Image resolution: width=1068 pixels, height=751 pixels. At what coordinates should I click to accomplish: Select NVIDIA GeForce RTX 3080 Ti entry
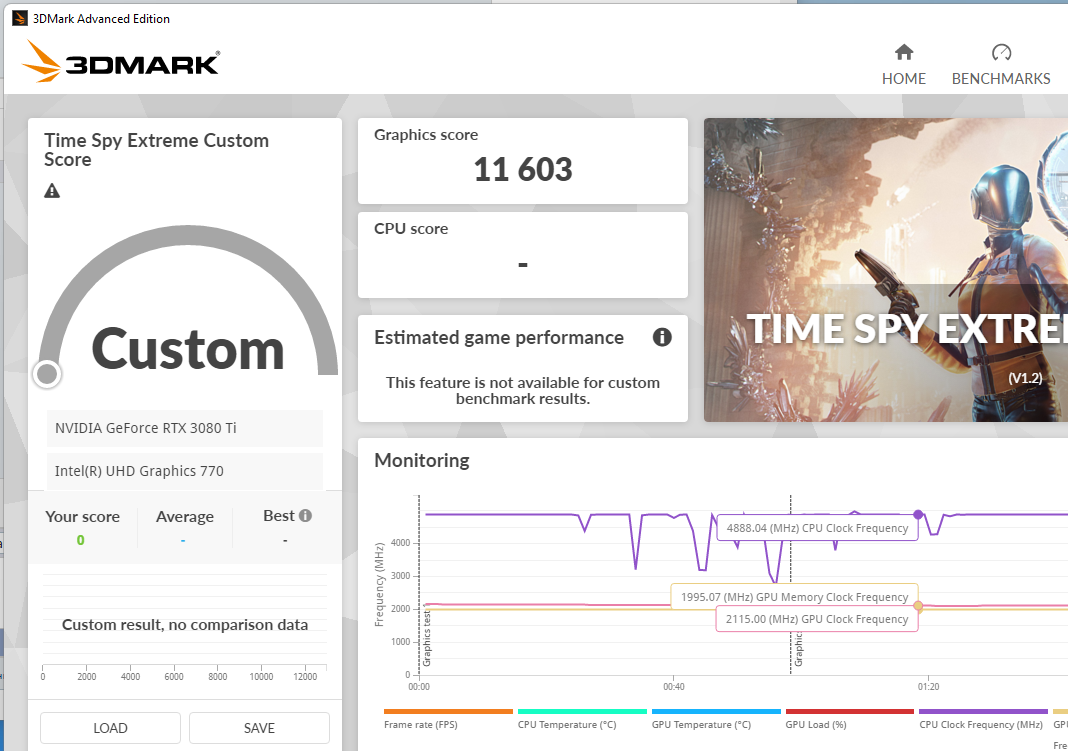(x=185, y=428)
